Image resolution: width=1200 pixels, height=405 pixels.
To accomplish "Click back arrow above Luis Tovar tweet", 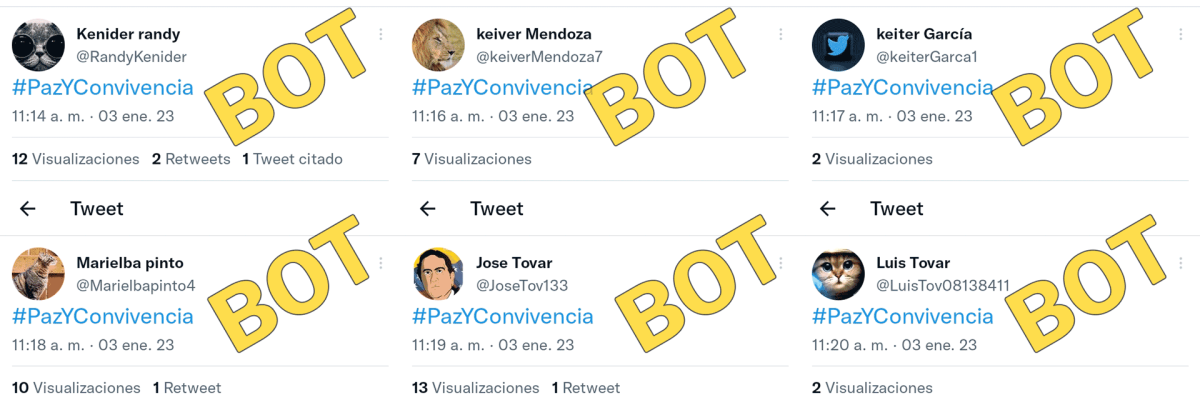I will pyautogui.click(x=827, y=209).
